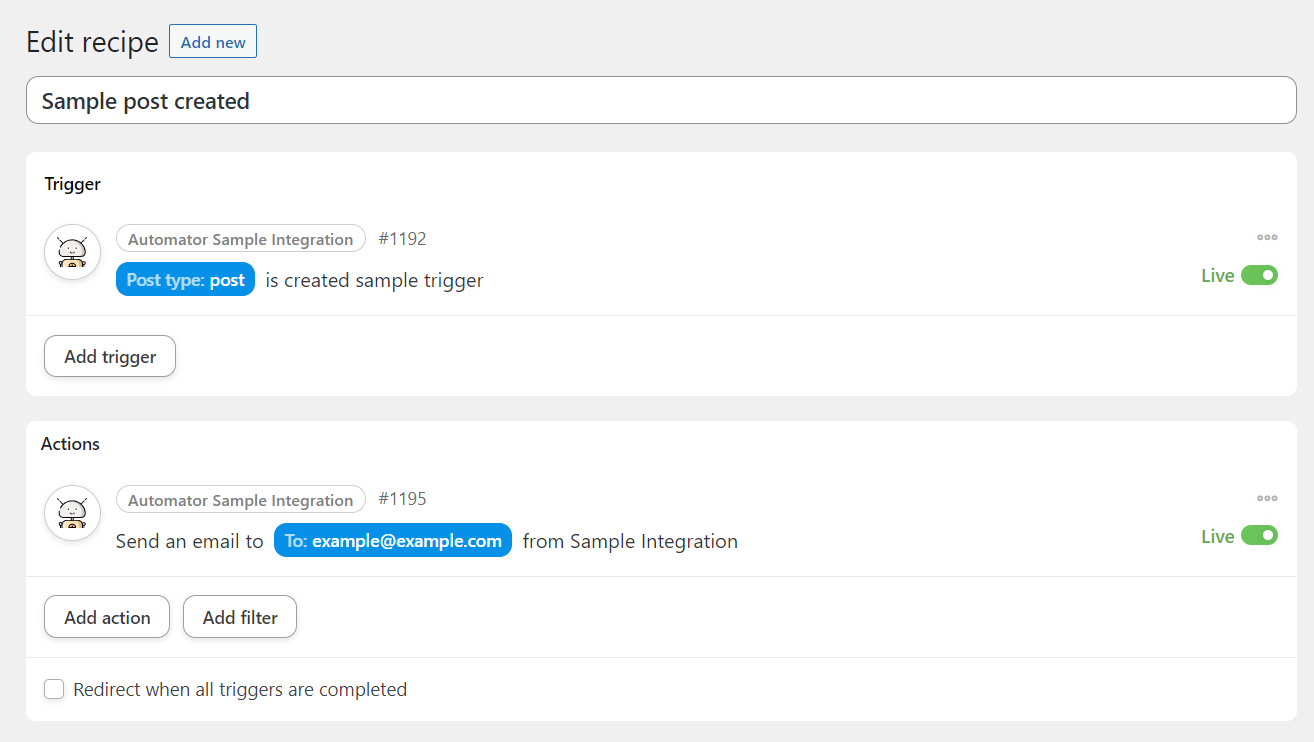
Task: Edit the To: example@example.com field token
Action: [393, 541]
